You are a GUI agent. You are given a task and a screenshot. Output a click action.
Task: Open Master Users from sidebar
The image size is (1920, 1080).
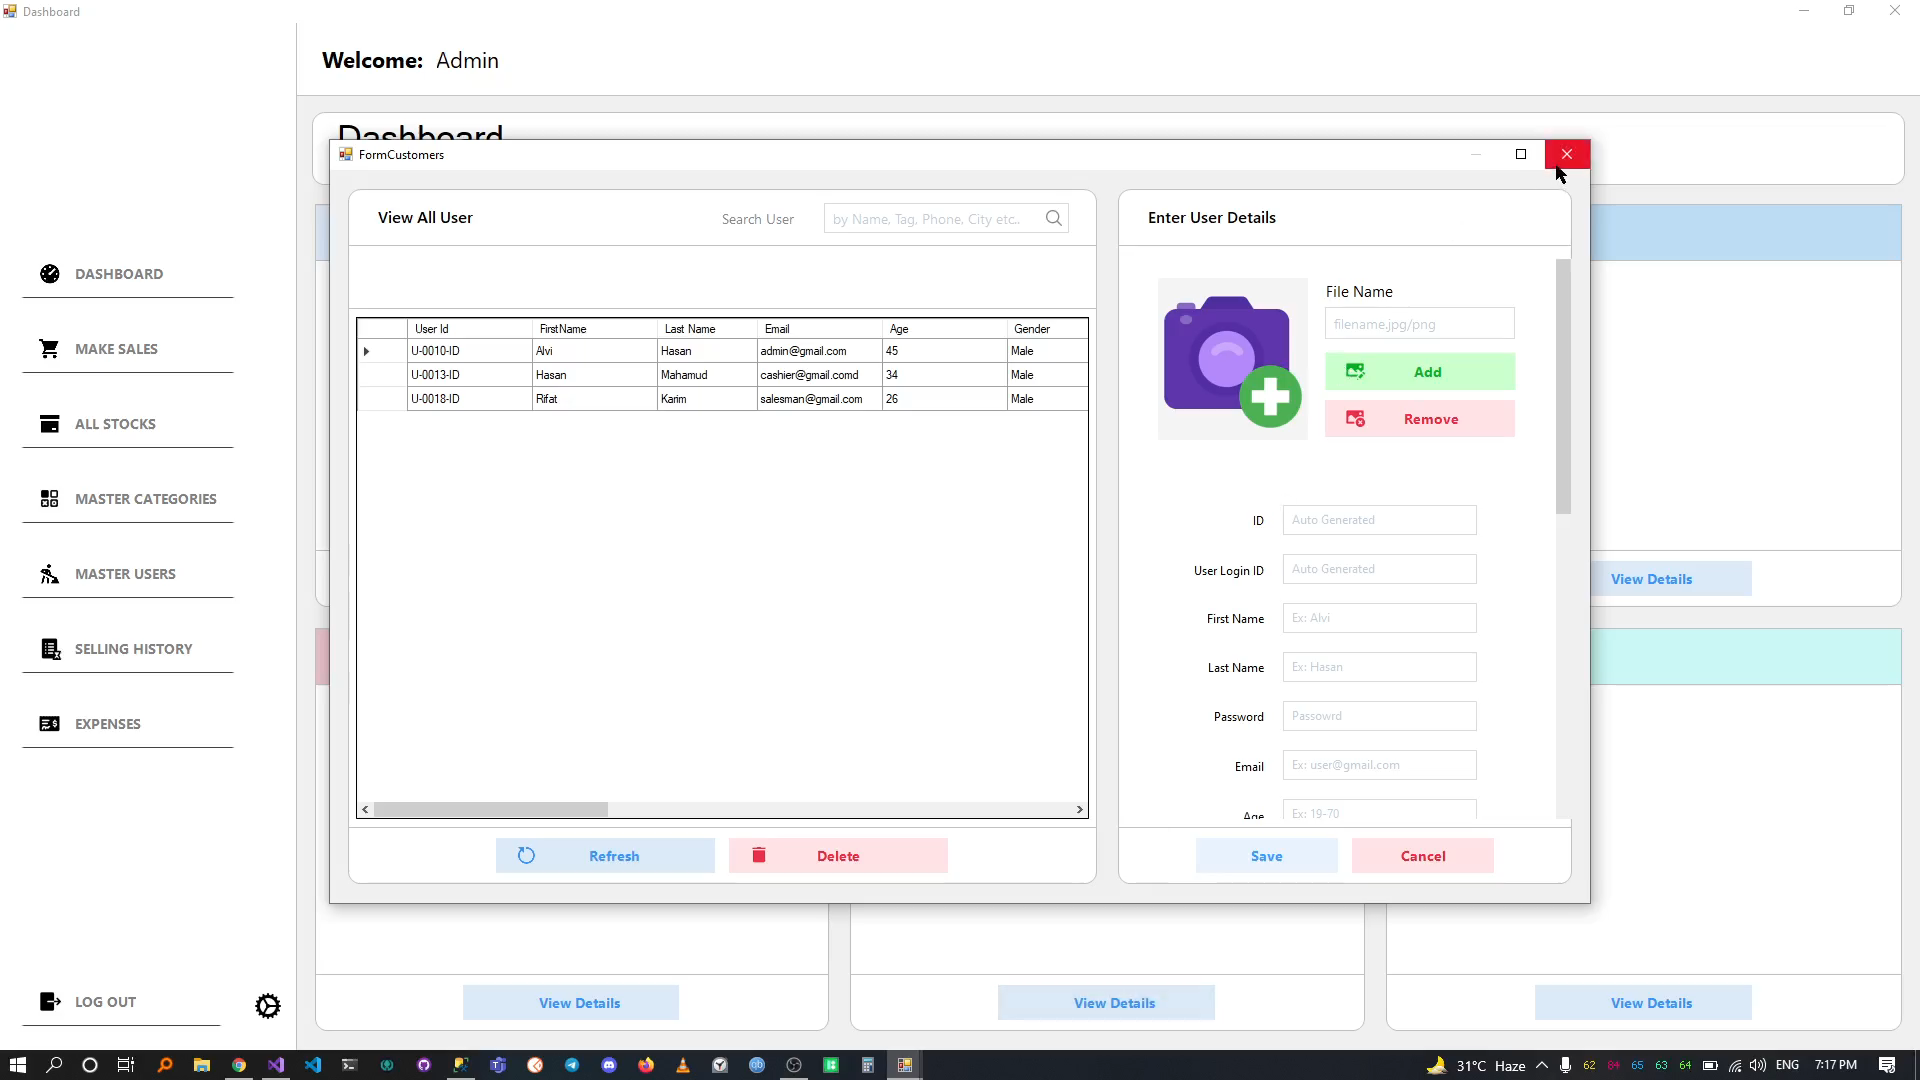point(125,574)
